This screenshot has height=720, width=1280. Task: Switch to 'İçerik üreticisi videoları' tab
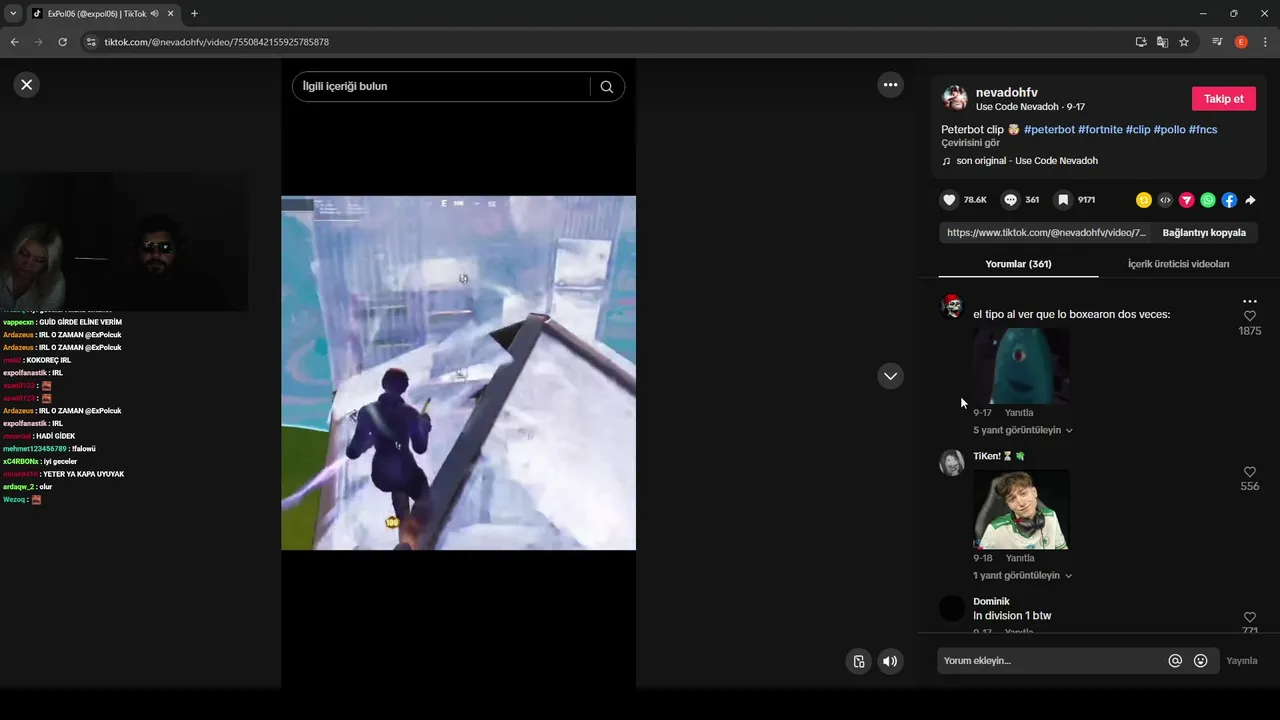click(x=1178, y=264)
